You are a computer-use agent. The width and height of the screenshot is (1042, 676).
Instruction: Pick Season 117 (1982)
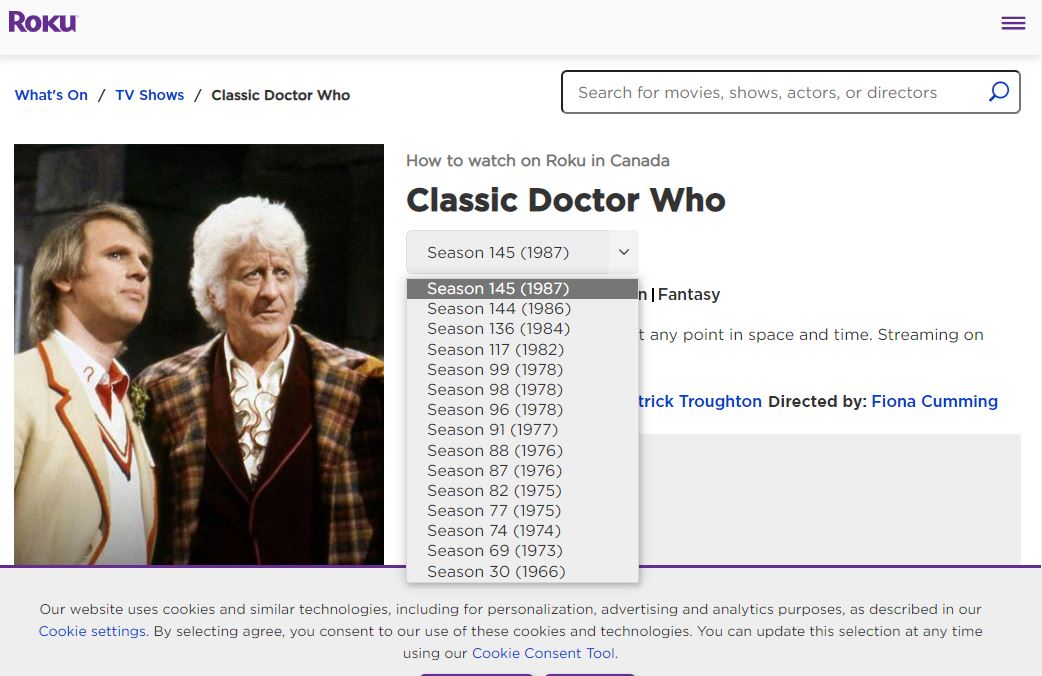495,349
